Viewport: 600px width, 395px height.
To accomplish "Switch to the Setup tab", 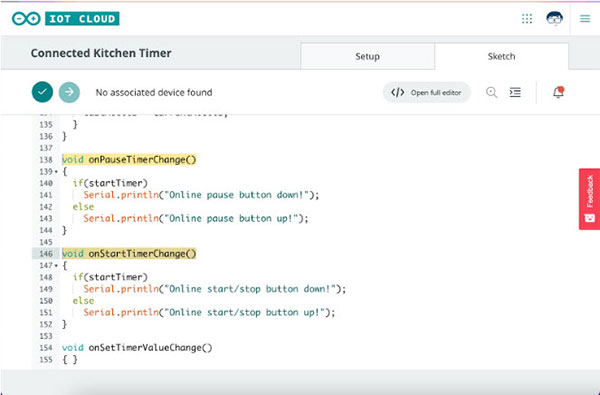I will 367,57.
